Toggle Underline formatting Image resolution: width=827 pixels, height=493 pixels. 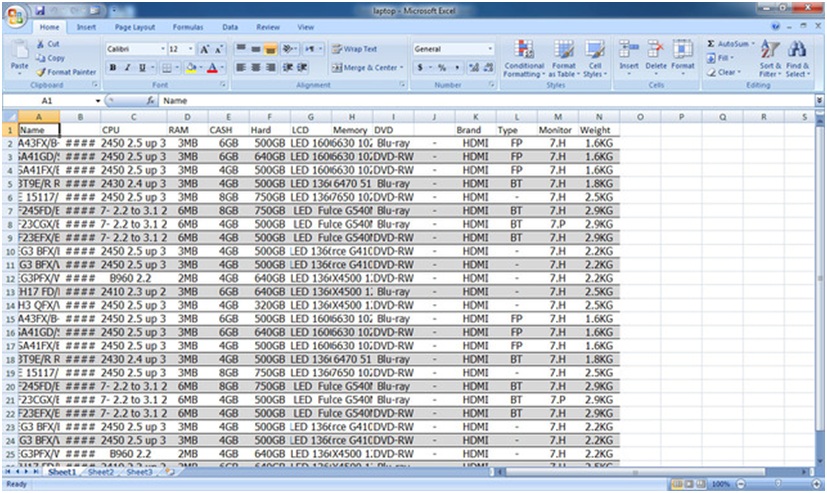pyautogui.click(x=142, y=68)
